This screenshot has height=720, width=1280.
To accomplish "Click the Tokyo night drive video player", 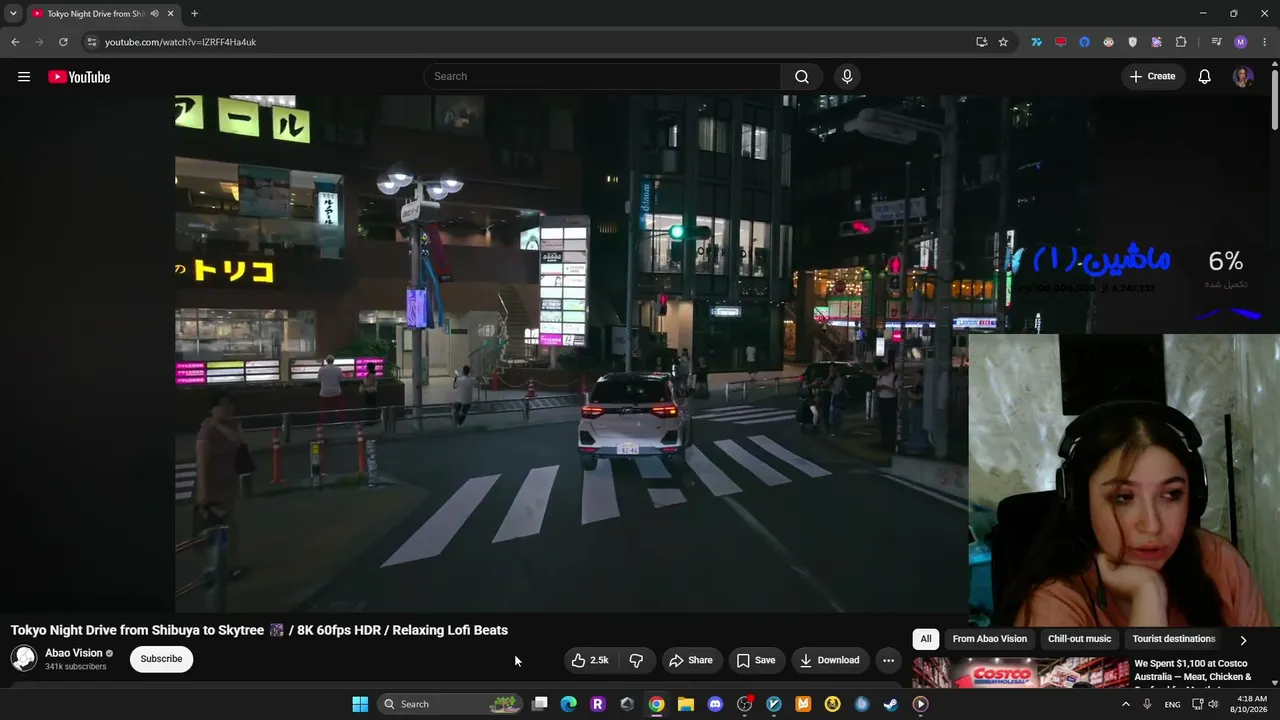I will pyautogui.click(x=572, y=354).
